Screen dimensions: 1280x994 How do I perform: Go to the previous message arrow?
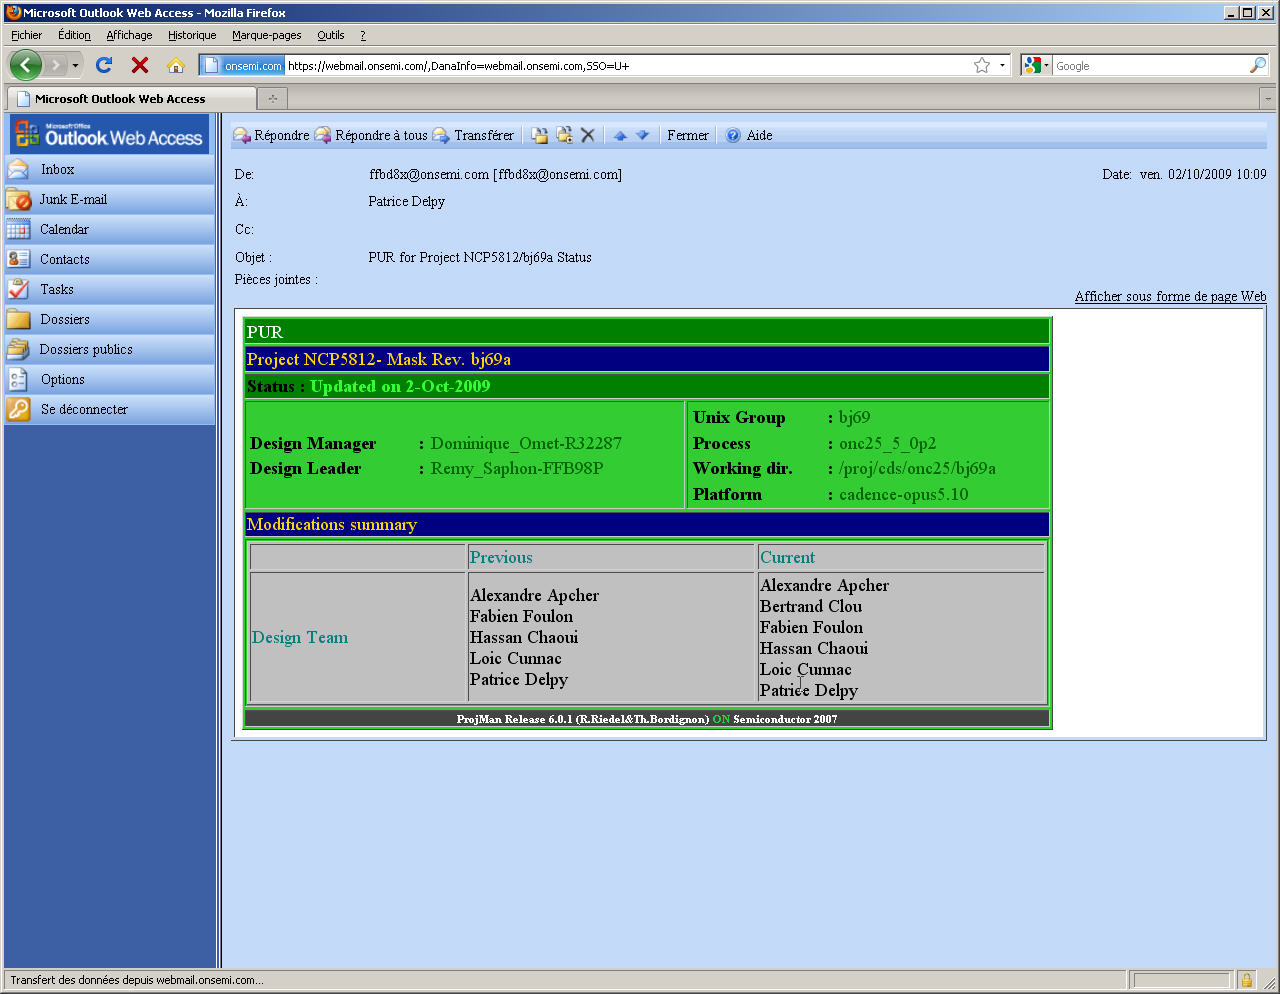pyautogui.click(x=620, y=136)
